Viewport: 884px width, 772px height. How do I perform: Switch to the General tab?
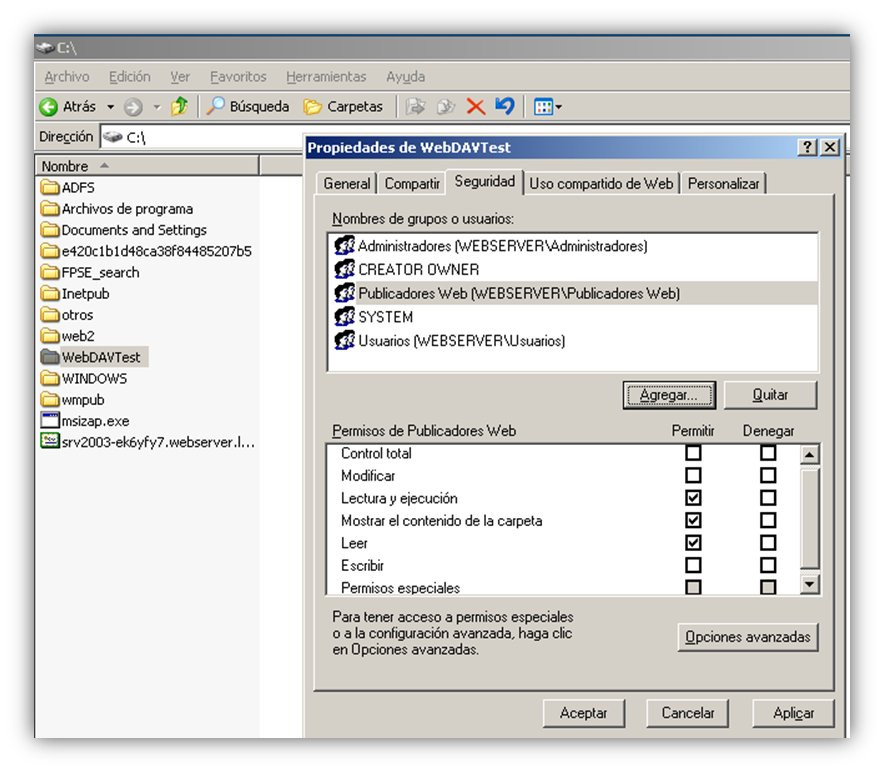click(346, 183)
